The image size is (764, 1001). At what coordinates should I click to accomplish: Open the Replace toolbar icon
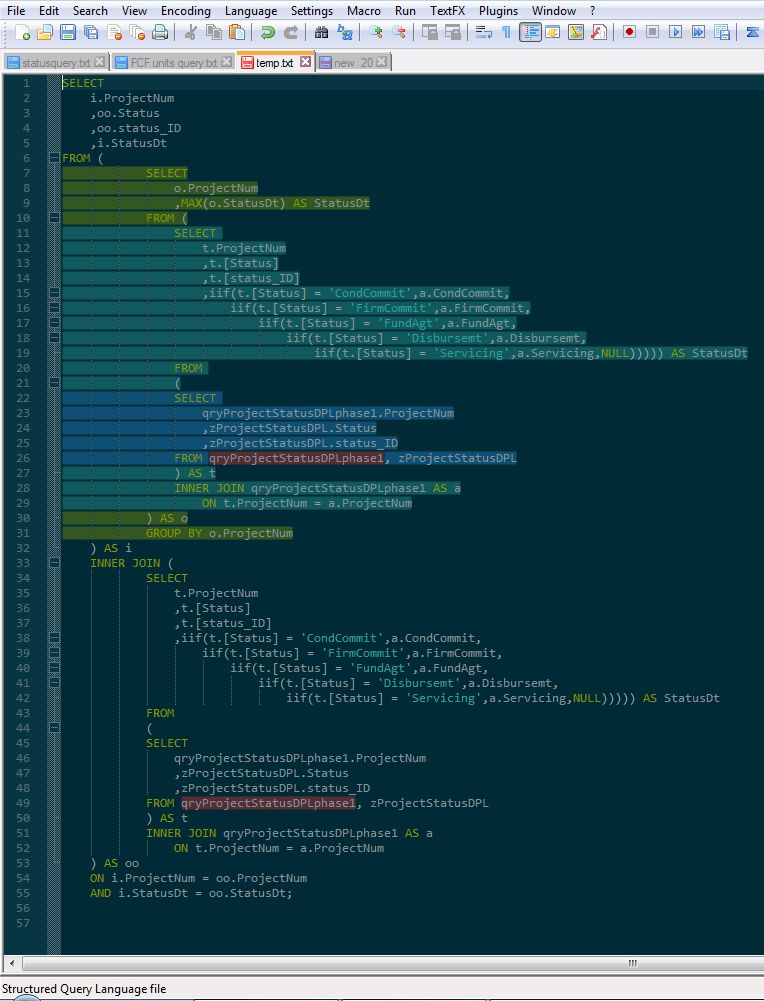pyautogui.click(x=345, y=32)
